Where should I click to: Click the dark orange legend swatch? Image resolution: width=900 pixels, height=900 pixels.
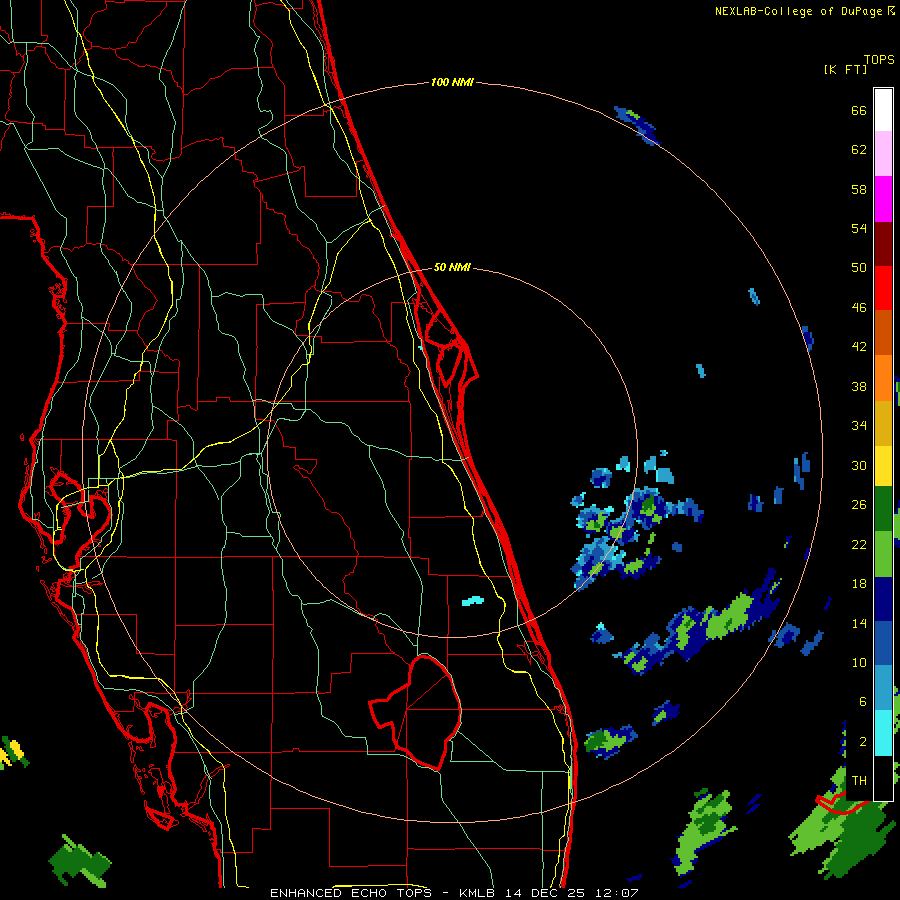point(883,332)
